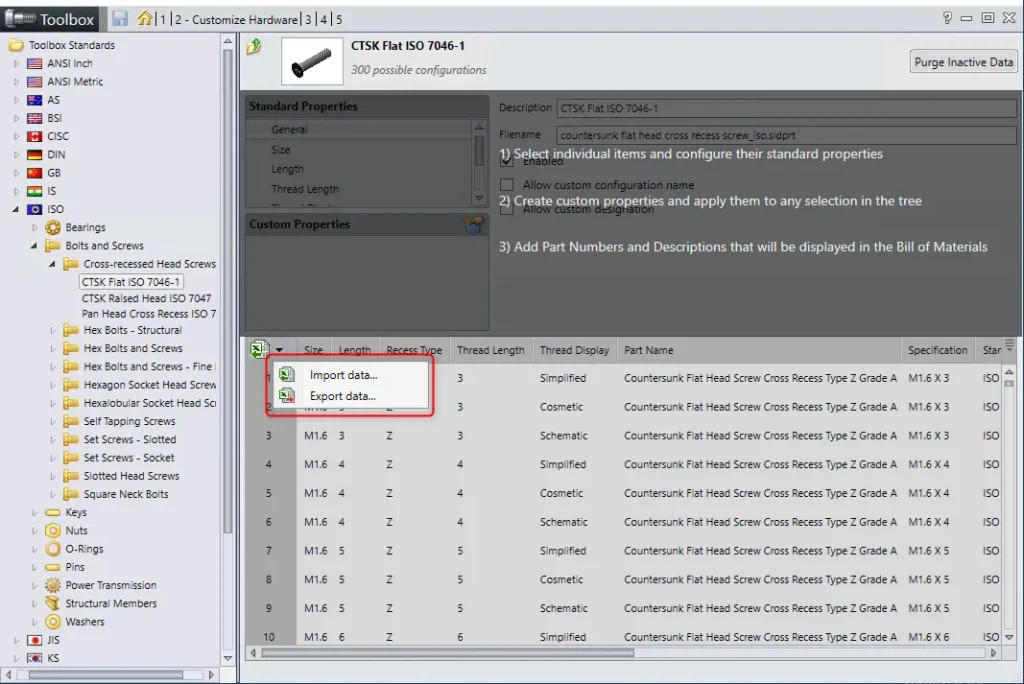Collapse the ISO standard node
Viewport: 1024px width, 684px height.
[16, 209]
